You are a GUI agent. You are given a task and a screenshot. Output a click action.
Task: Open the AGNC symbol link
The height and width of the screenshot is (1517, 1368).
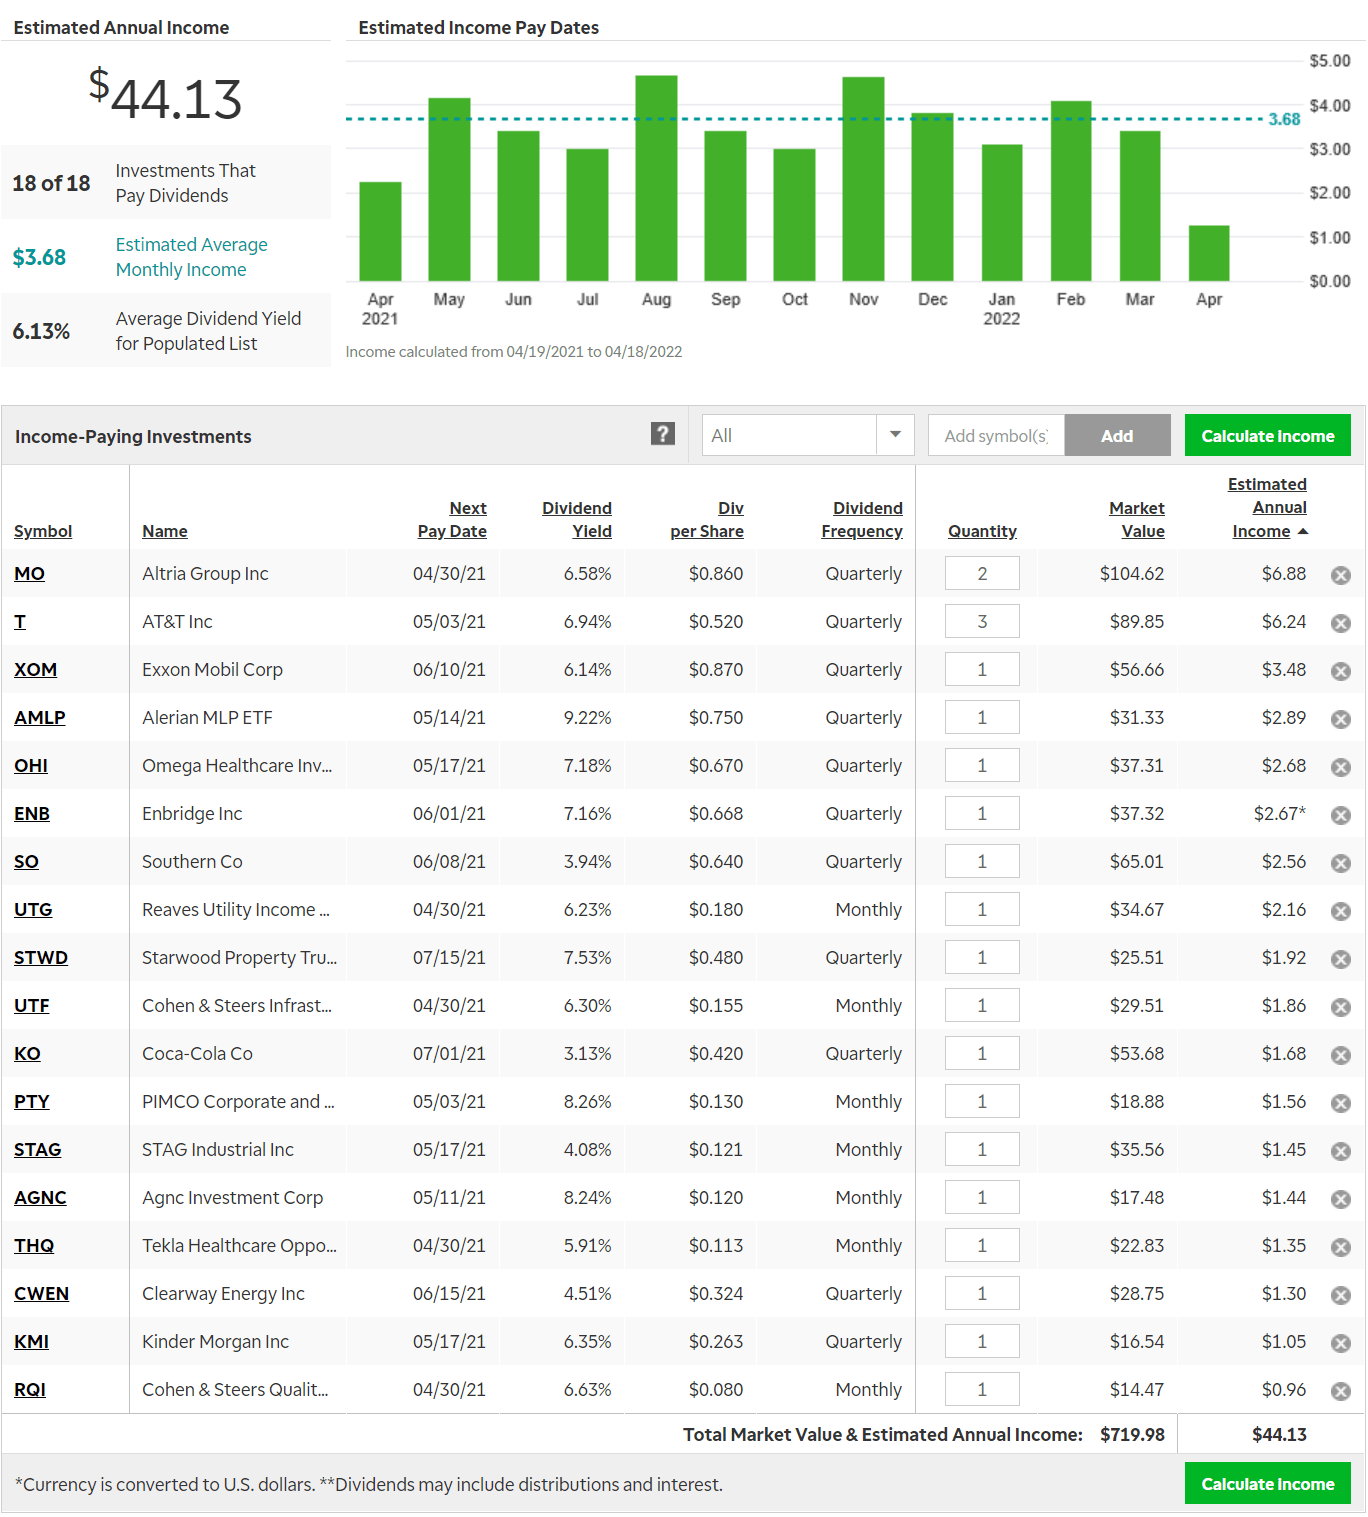(x=40, y=1197)
